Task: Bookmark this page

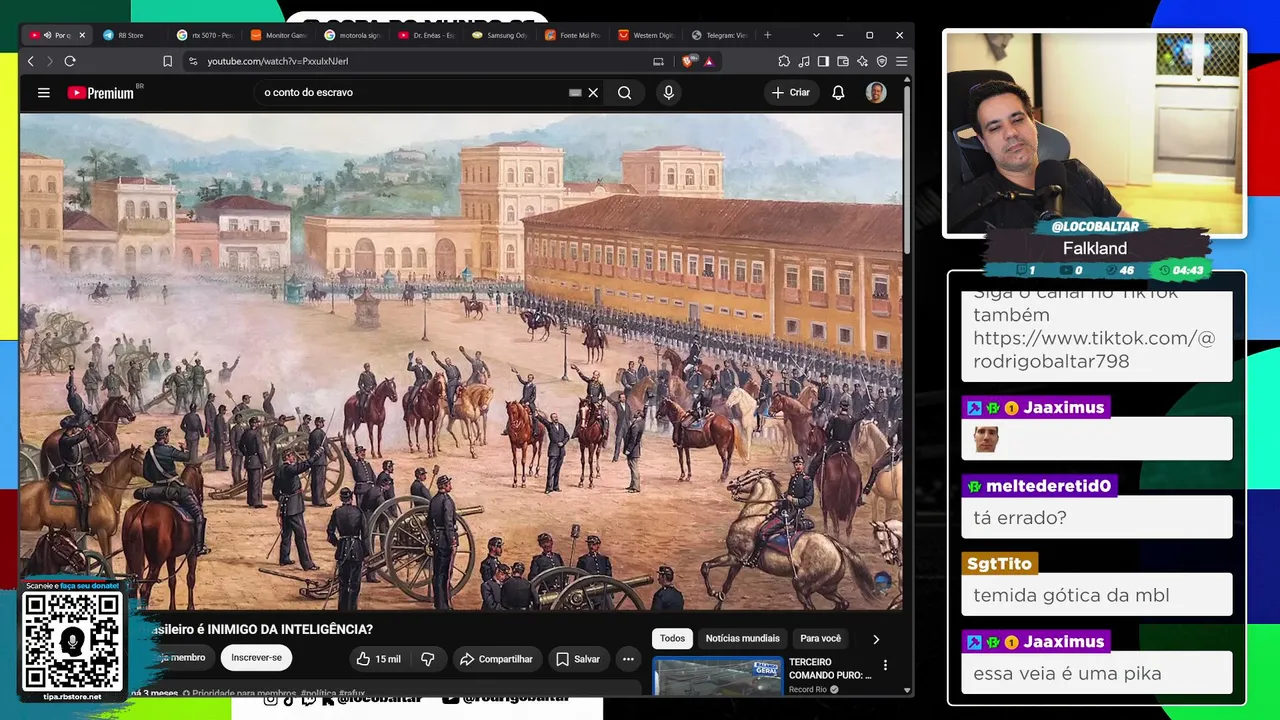Action: click(167, 61)
